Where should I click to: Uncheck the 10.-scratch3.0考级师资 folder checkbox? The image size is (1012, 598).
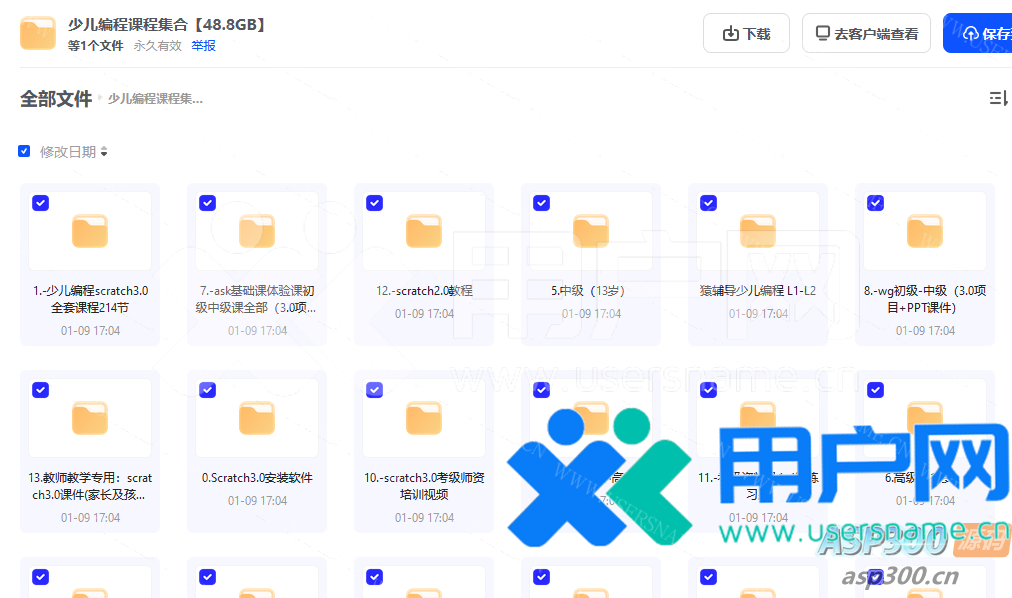pos(374,390)
